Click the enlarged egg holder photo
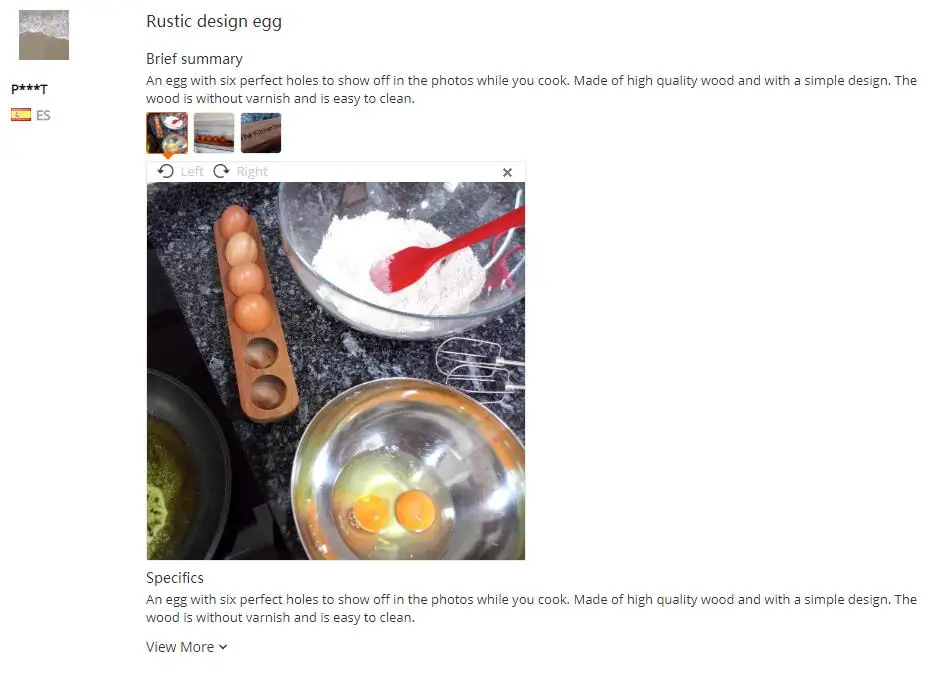The width and height of the screenshot is (928, 679). 336,371
